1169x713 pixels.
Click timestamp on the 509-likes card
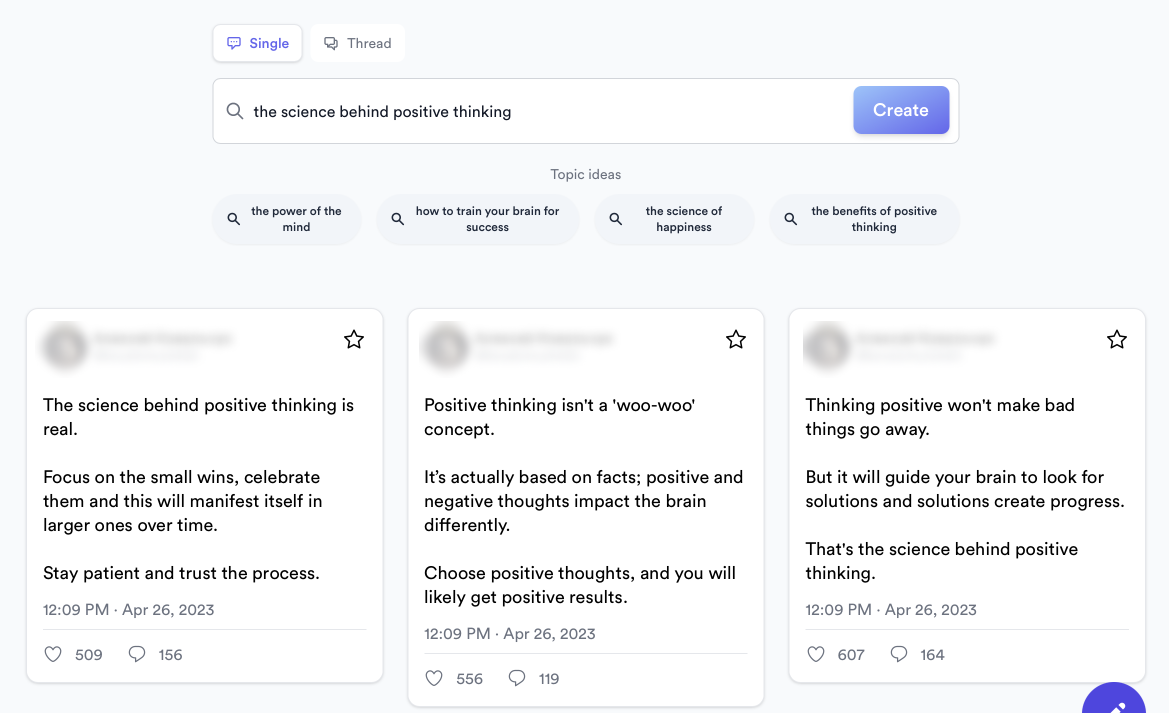click(x=128, y=609)
